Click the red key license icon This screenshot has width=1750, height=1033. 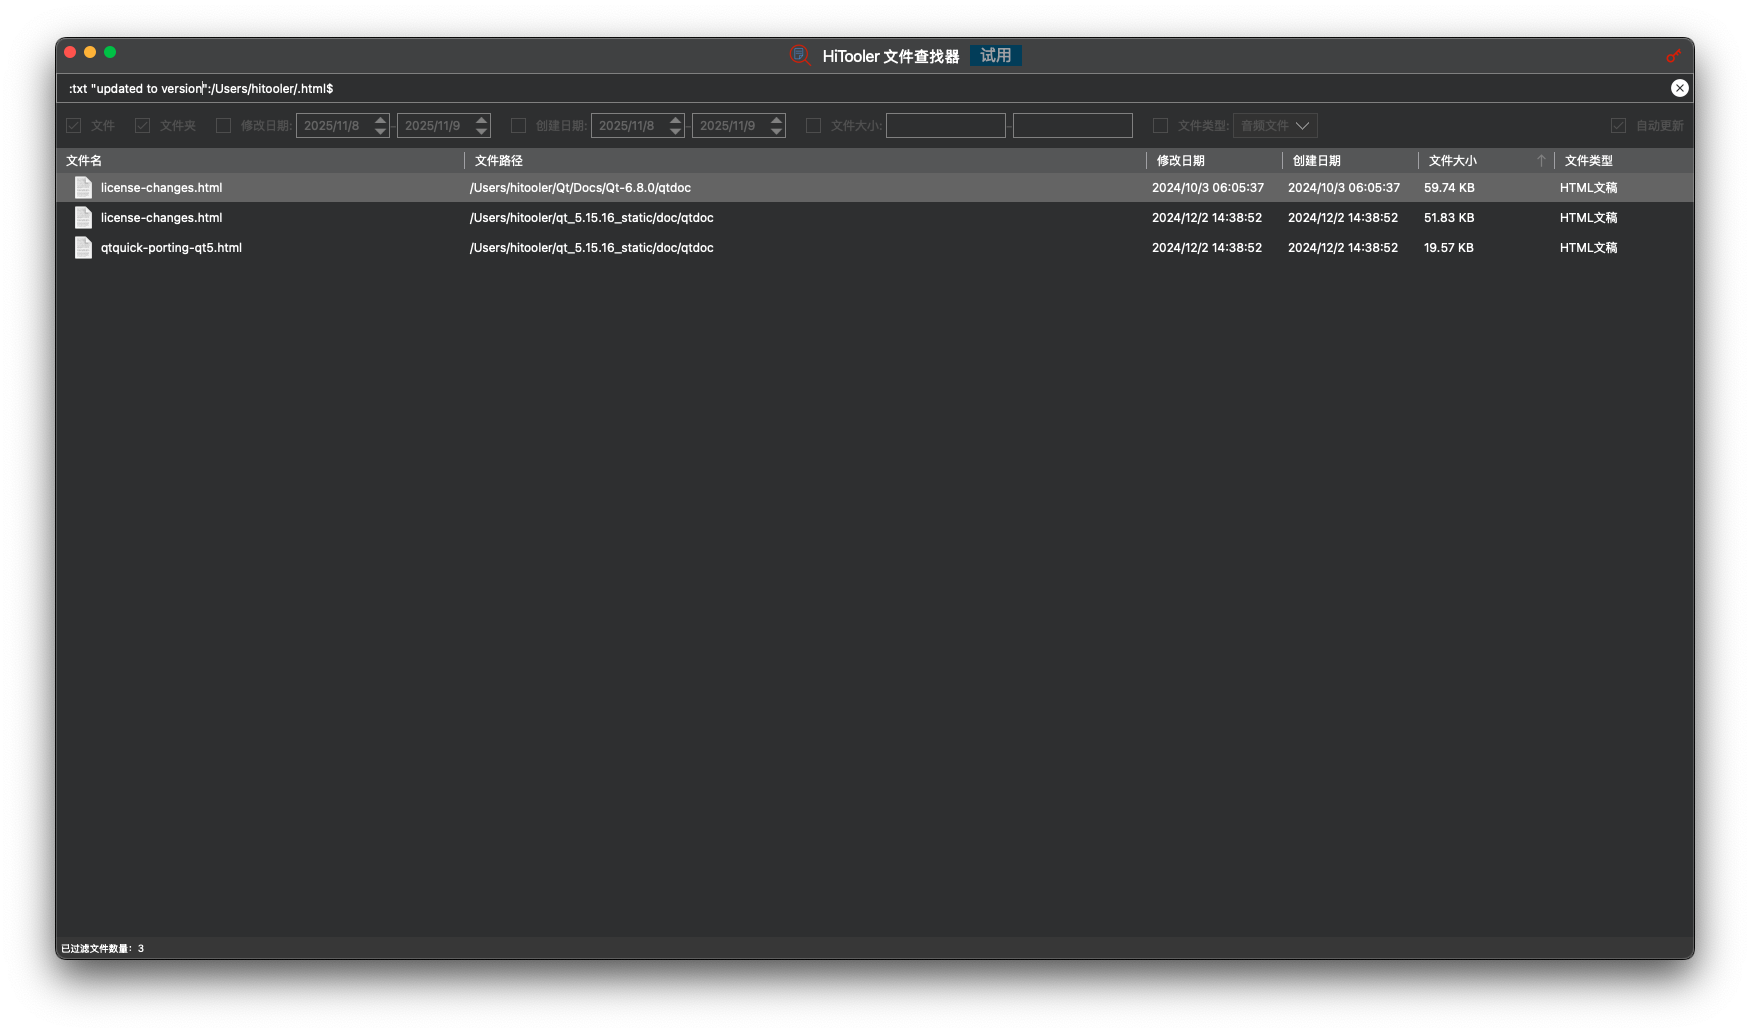(1673, 56)
